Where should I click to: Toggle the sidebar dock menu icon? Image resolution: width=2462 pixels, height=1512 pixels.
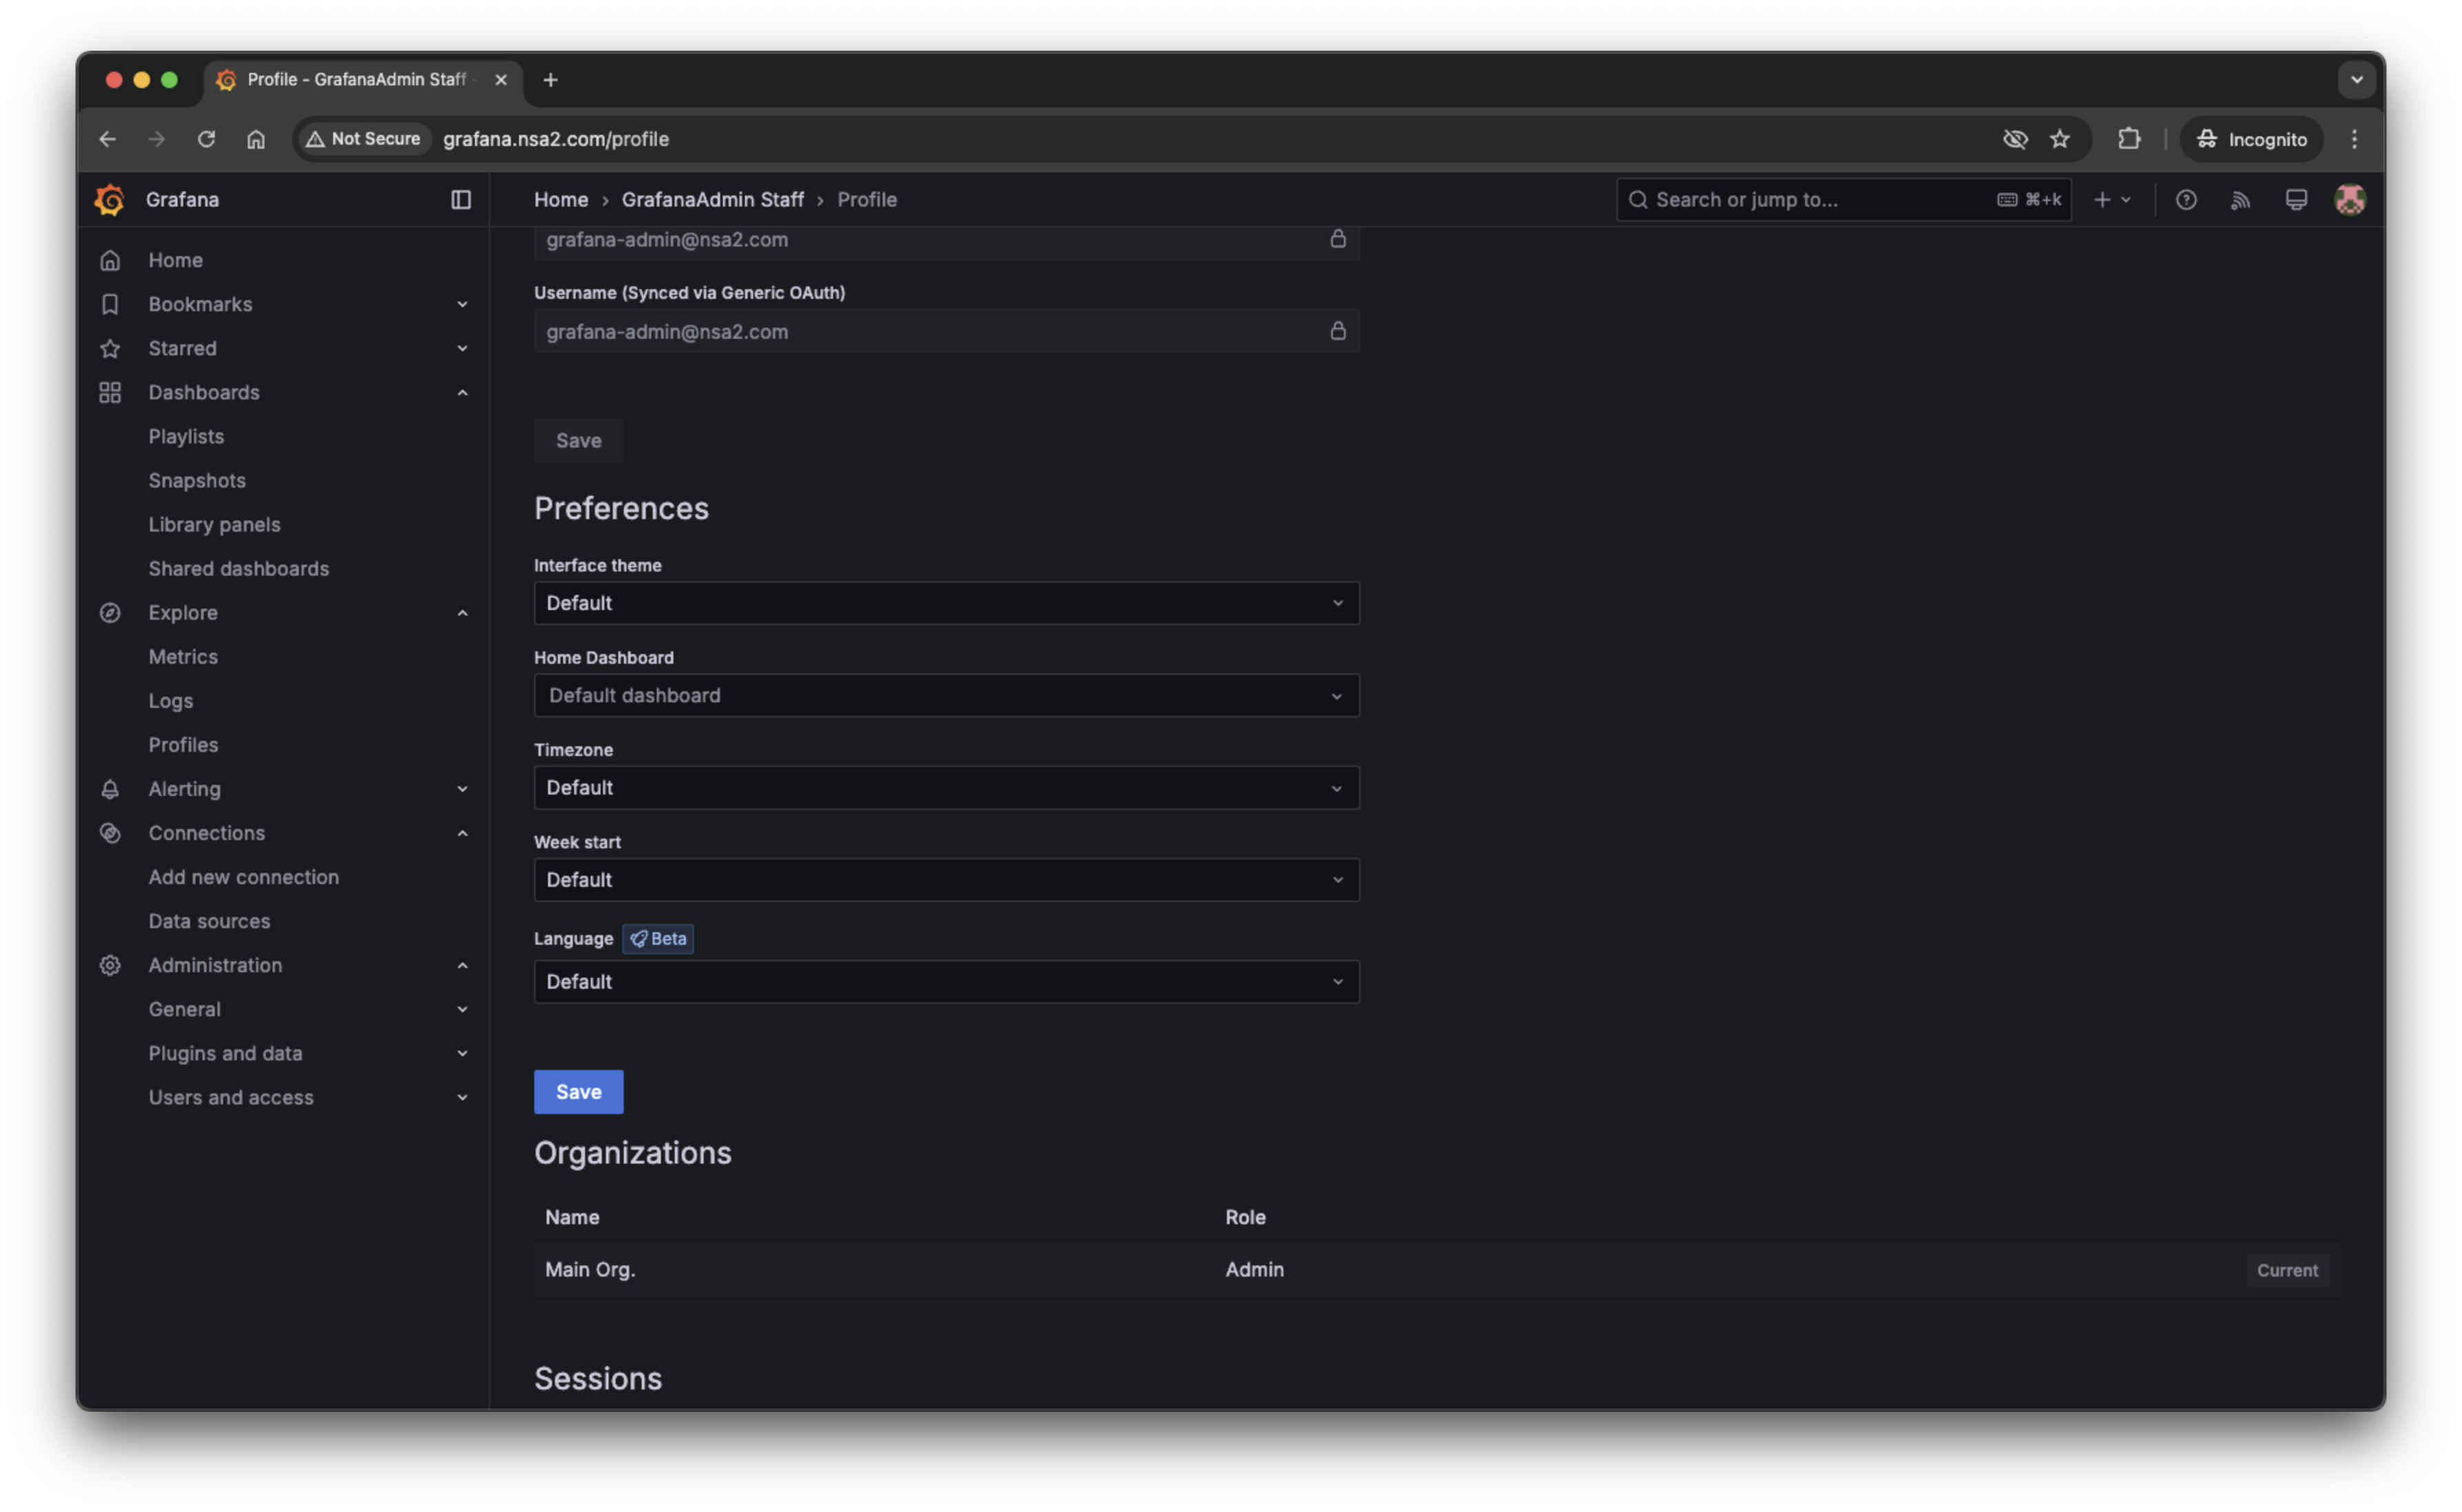(460, 199)
